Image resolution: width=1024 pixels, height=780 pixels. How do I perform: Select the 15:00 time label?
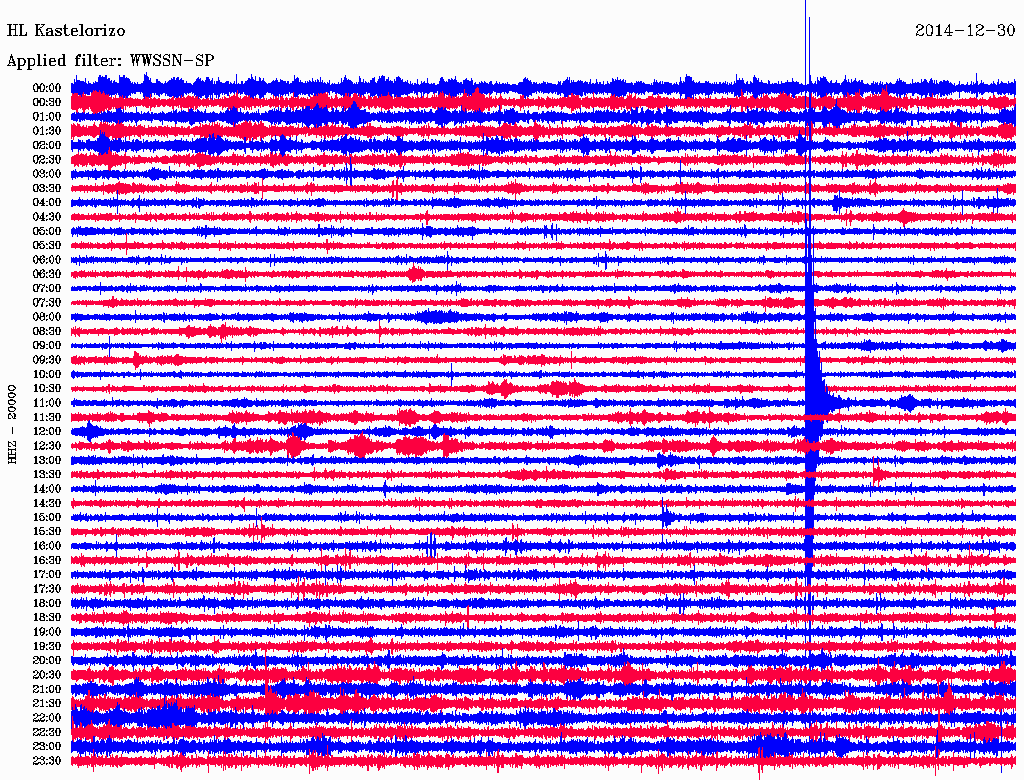point(47,517)
